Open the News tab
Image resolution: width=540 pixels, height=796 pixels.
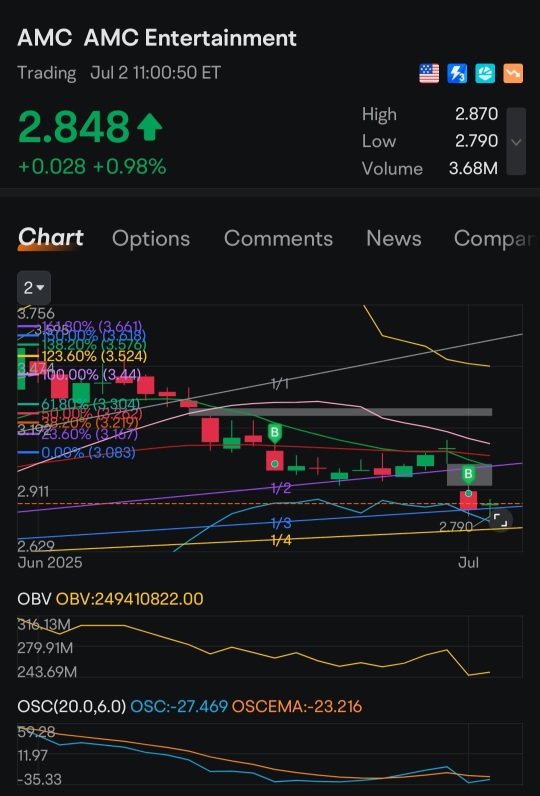(x=394, y=239)
